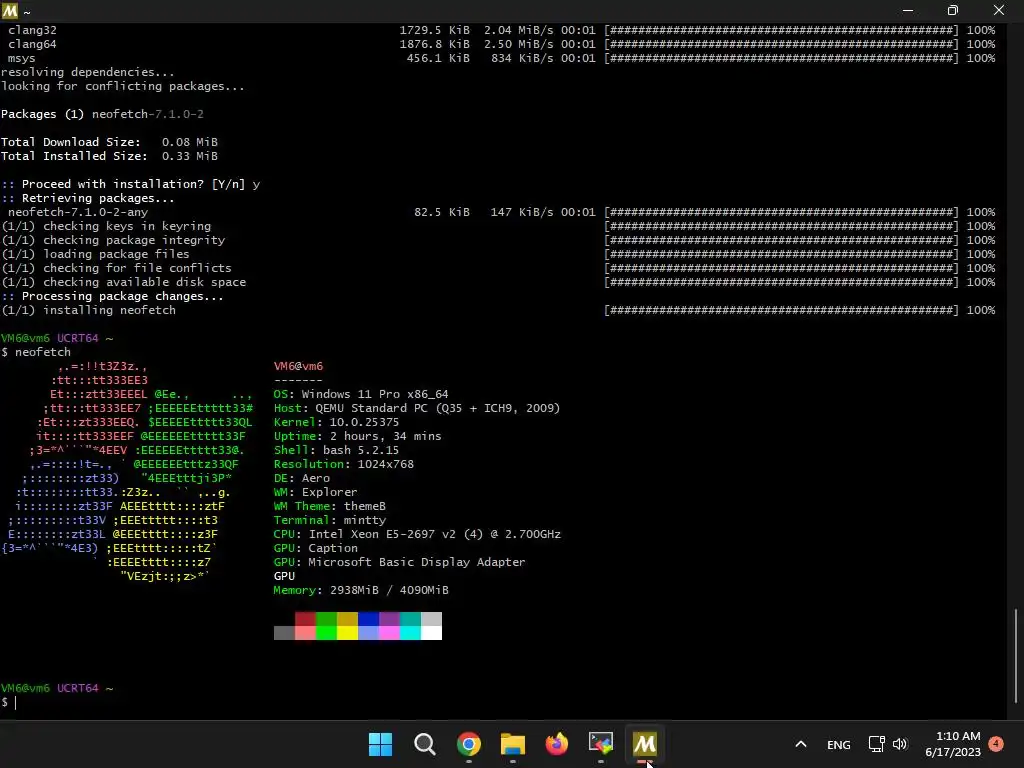1024x768 pixels.
Task: Click the "Terminal: mintty" line
Action: pyautogui.click(x=330, y=520)
